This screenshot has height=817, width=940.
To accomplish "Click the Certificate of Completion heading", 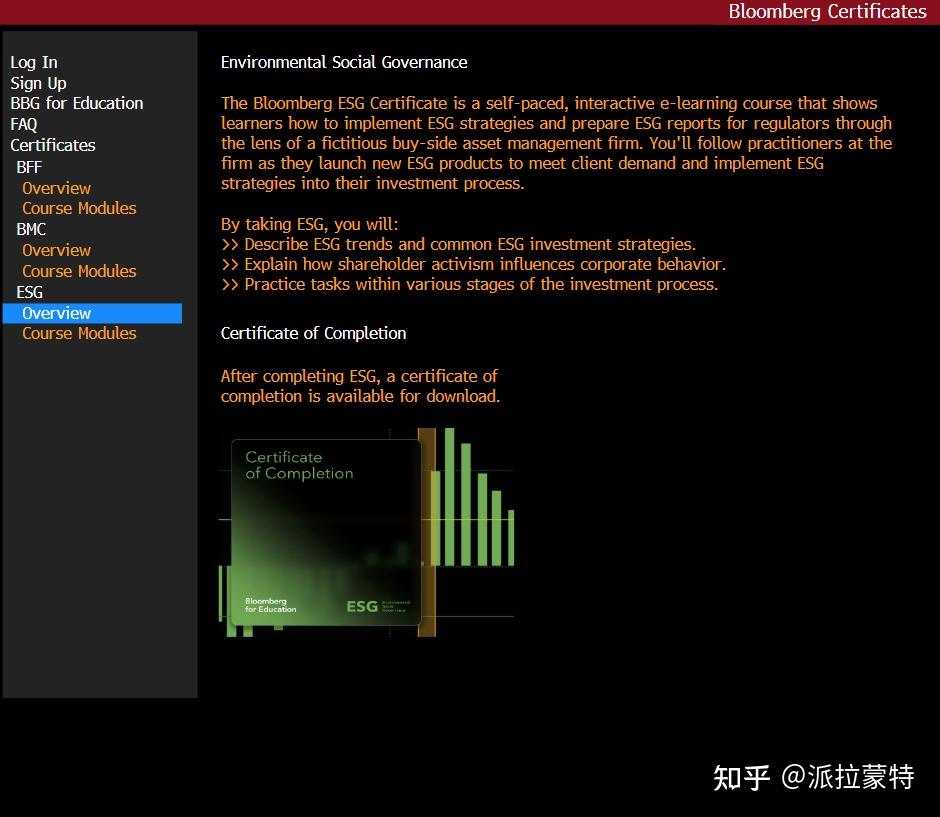I will coord(314,333).
